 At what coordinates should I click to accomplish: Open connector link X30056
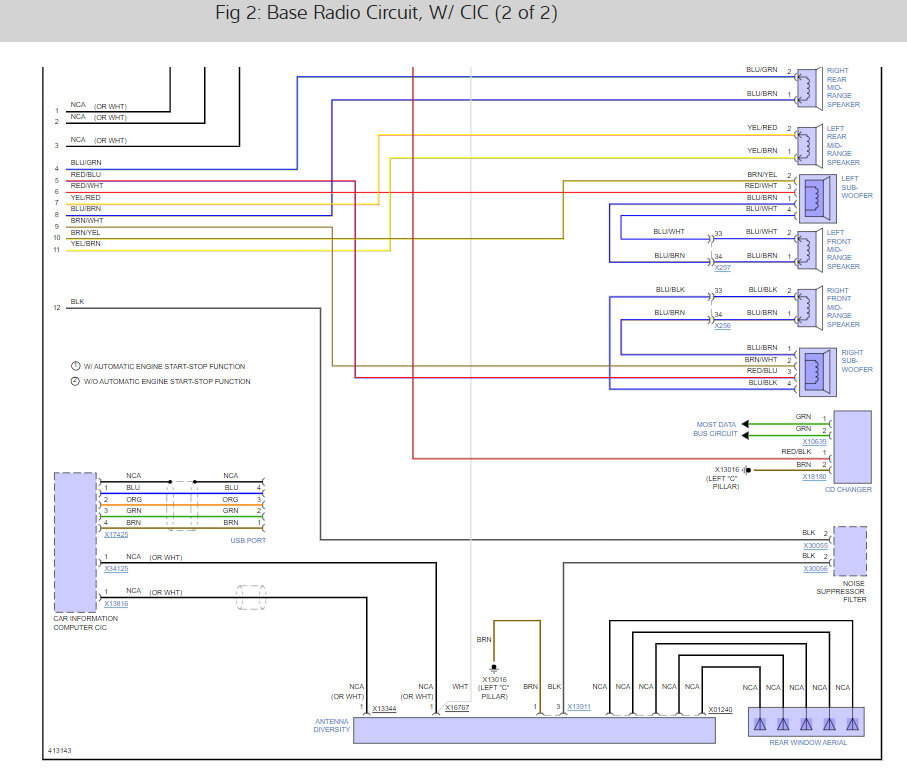[816, 569]
